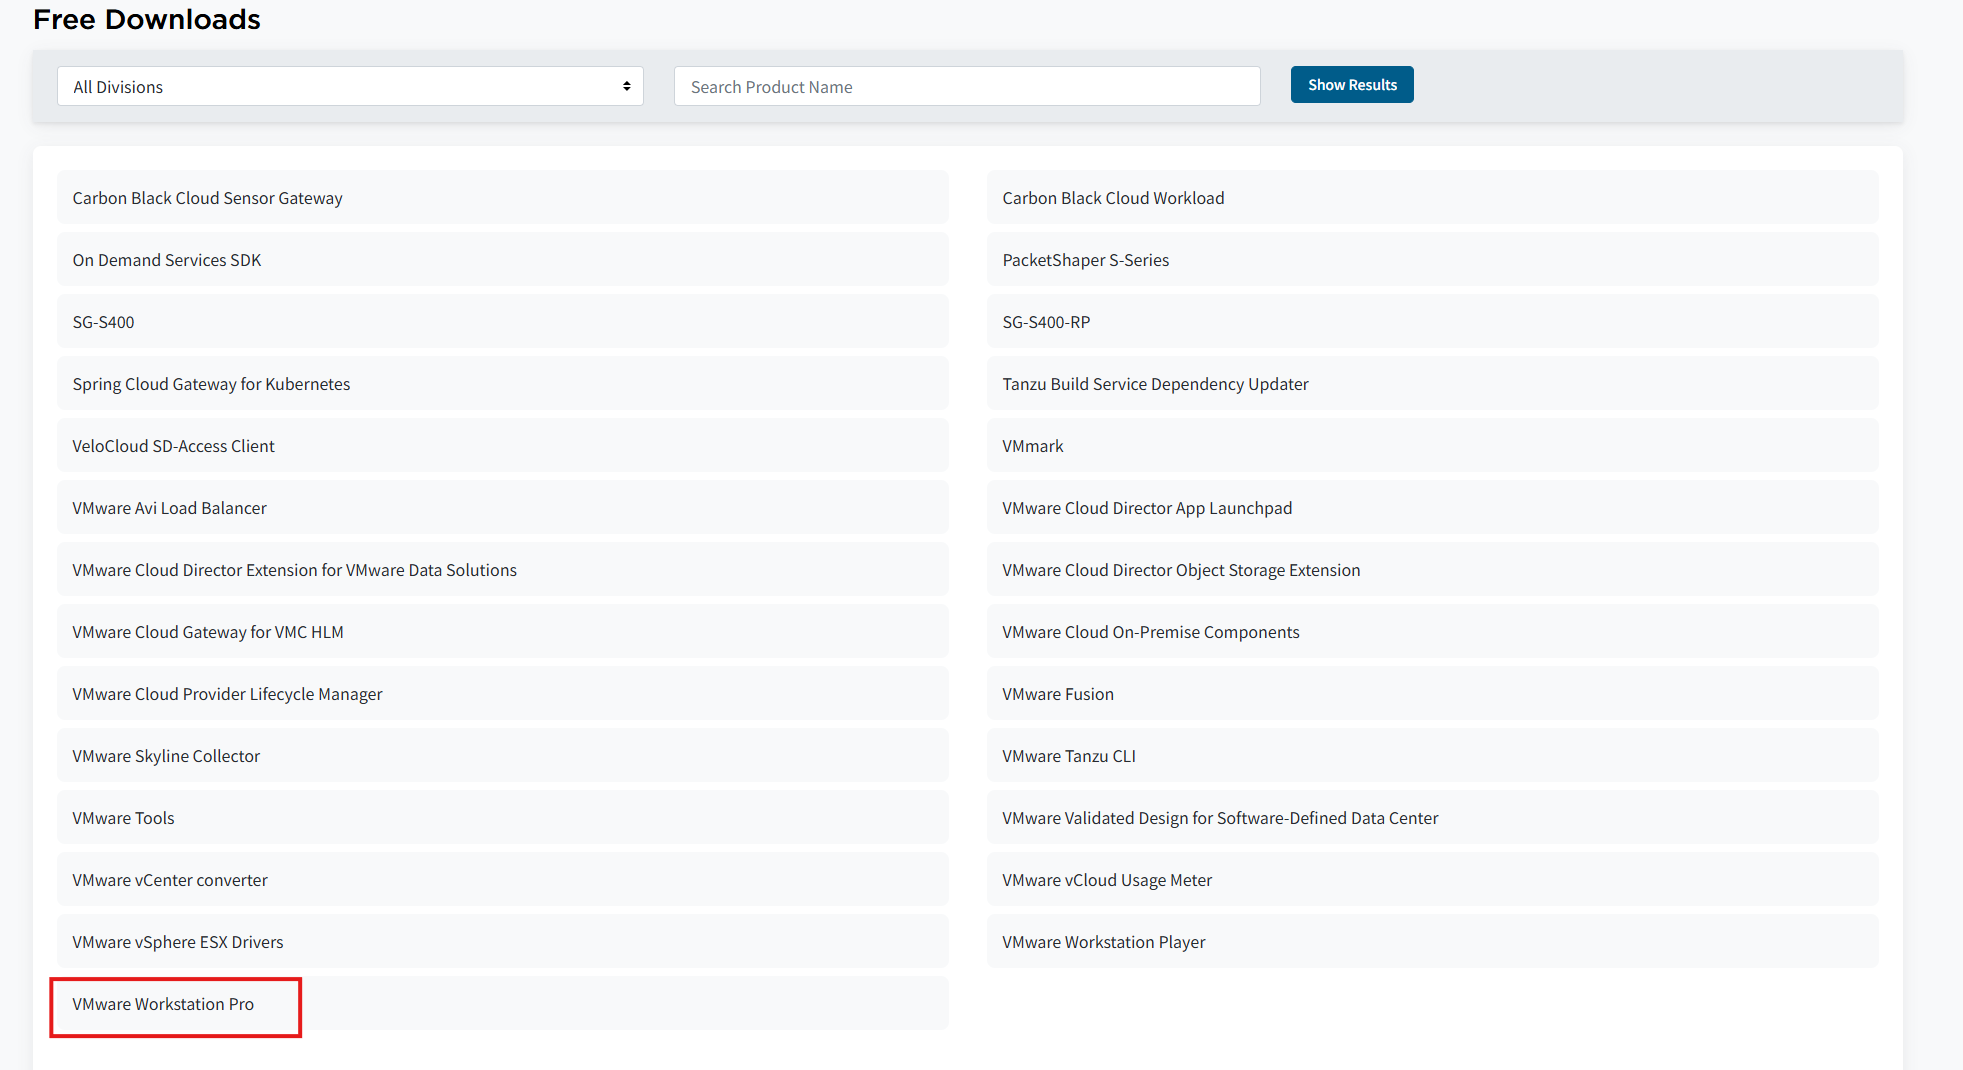Open Carbon Black Cloud Workload
This screenshot has height=1070, width=1963.
click(x=1432, y=198)
